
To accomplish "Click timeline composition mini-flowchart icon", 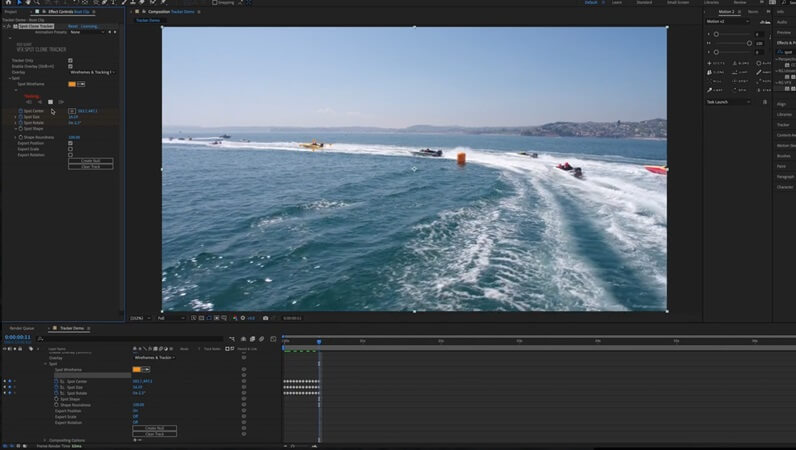I will click(x=231, y=339).
